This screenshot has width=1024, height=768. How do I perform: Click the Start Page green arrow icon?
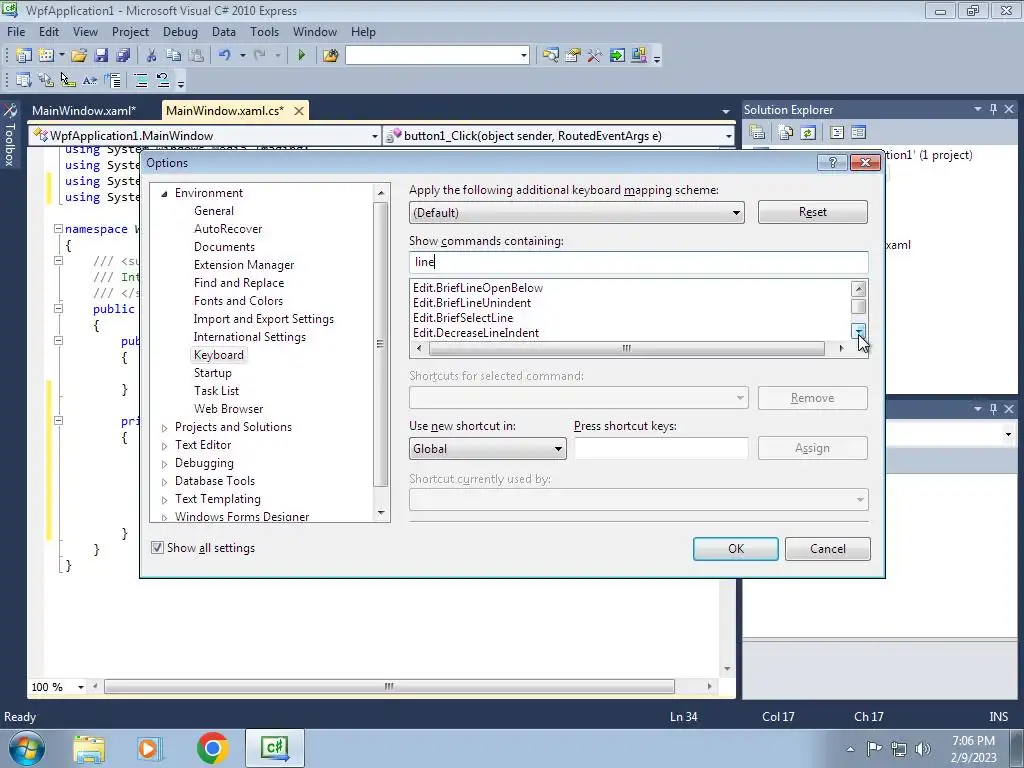pyautogui.click(x=617, y=56)
